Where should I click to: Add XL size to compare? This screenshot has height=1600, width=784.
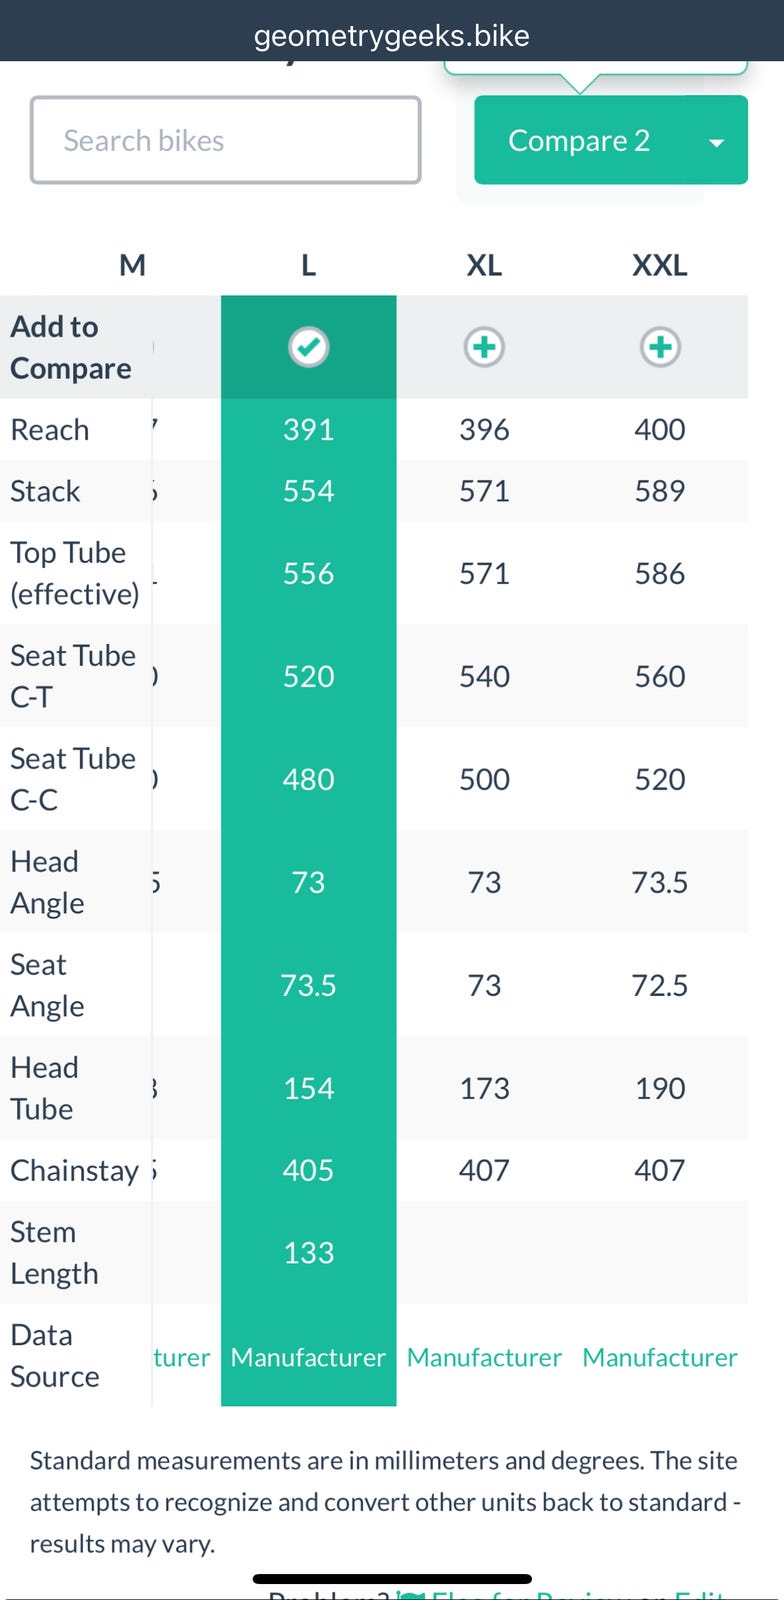pos(484,347)
